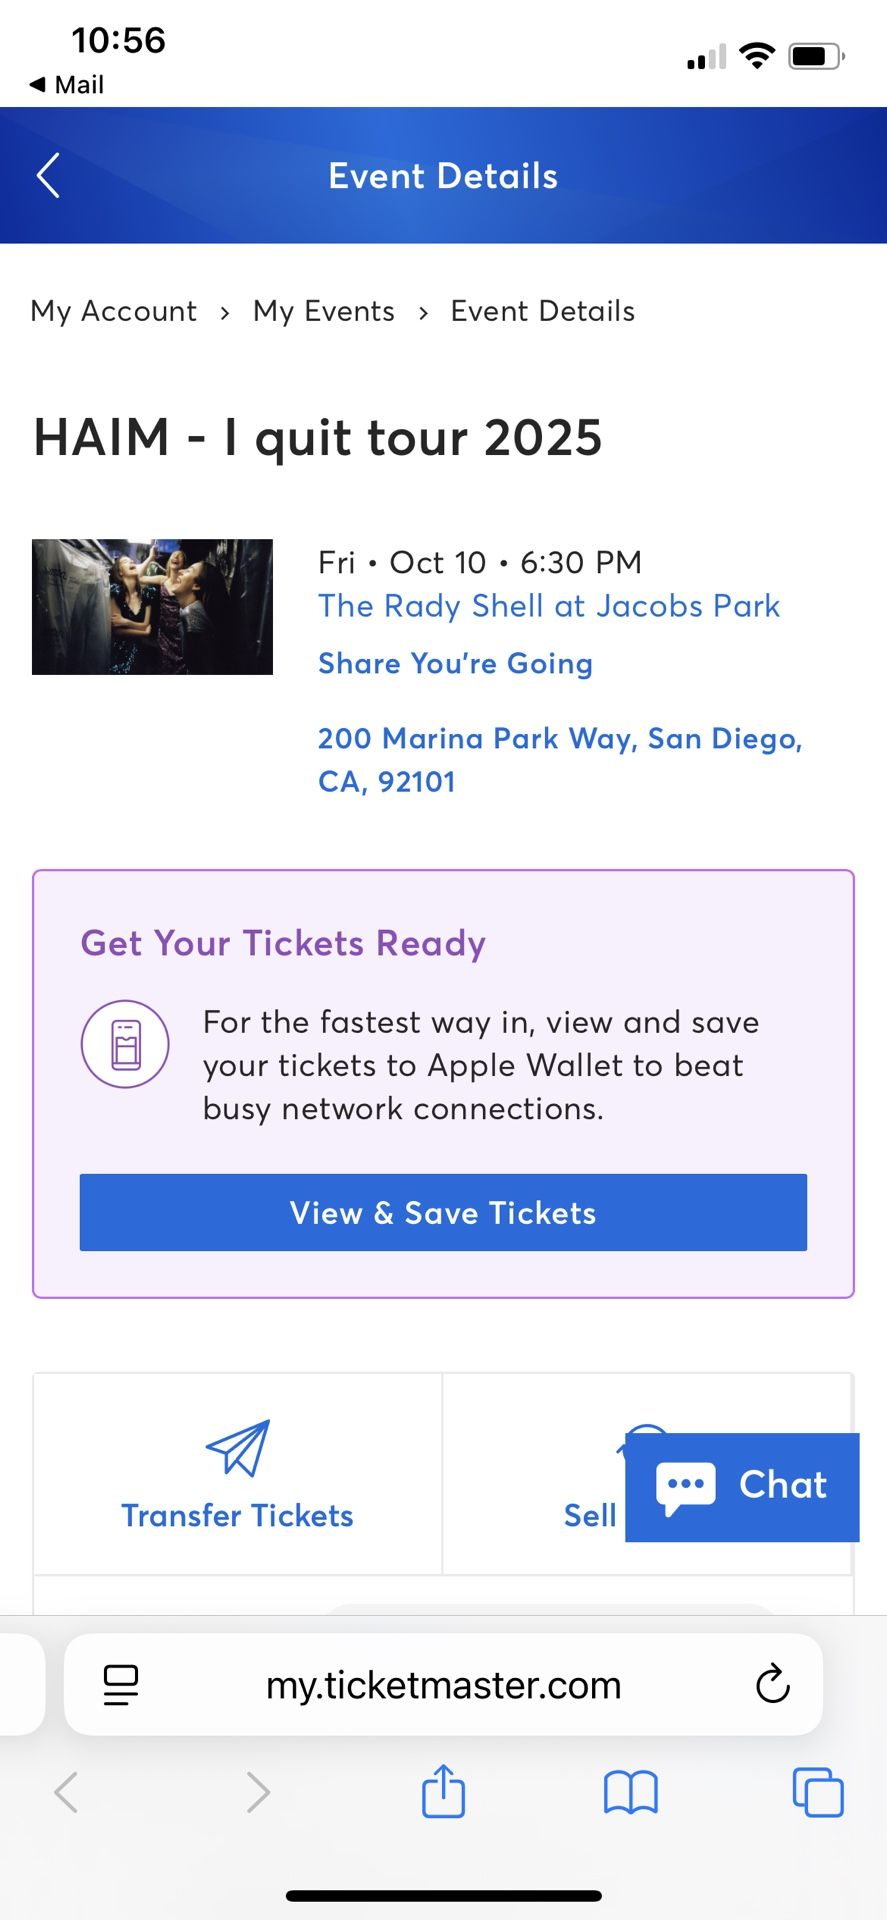
Task: Open The Rady Shell at Jacobs Park link
Action: (x=548, y=606)
